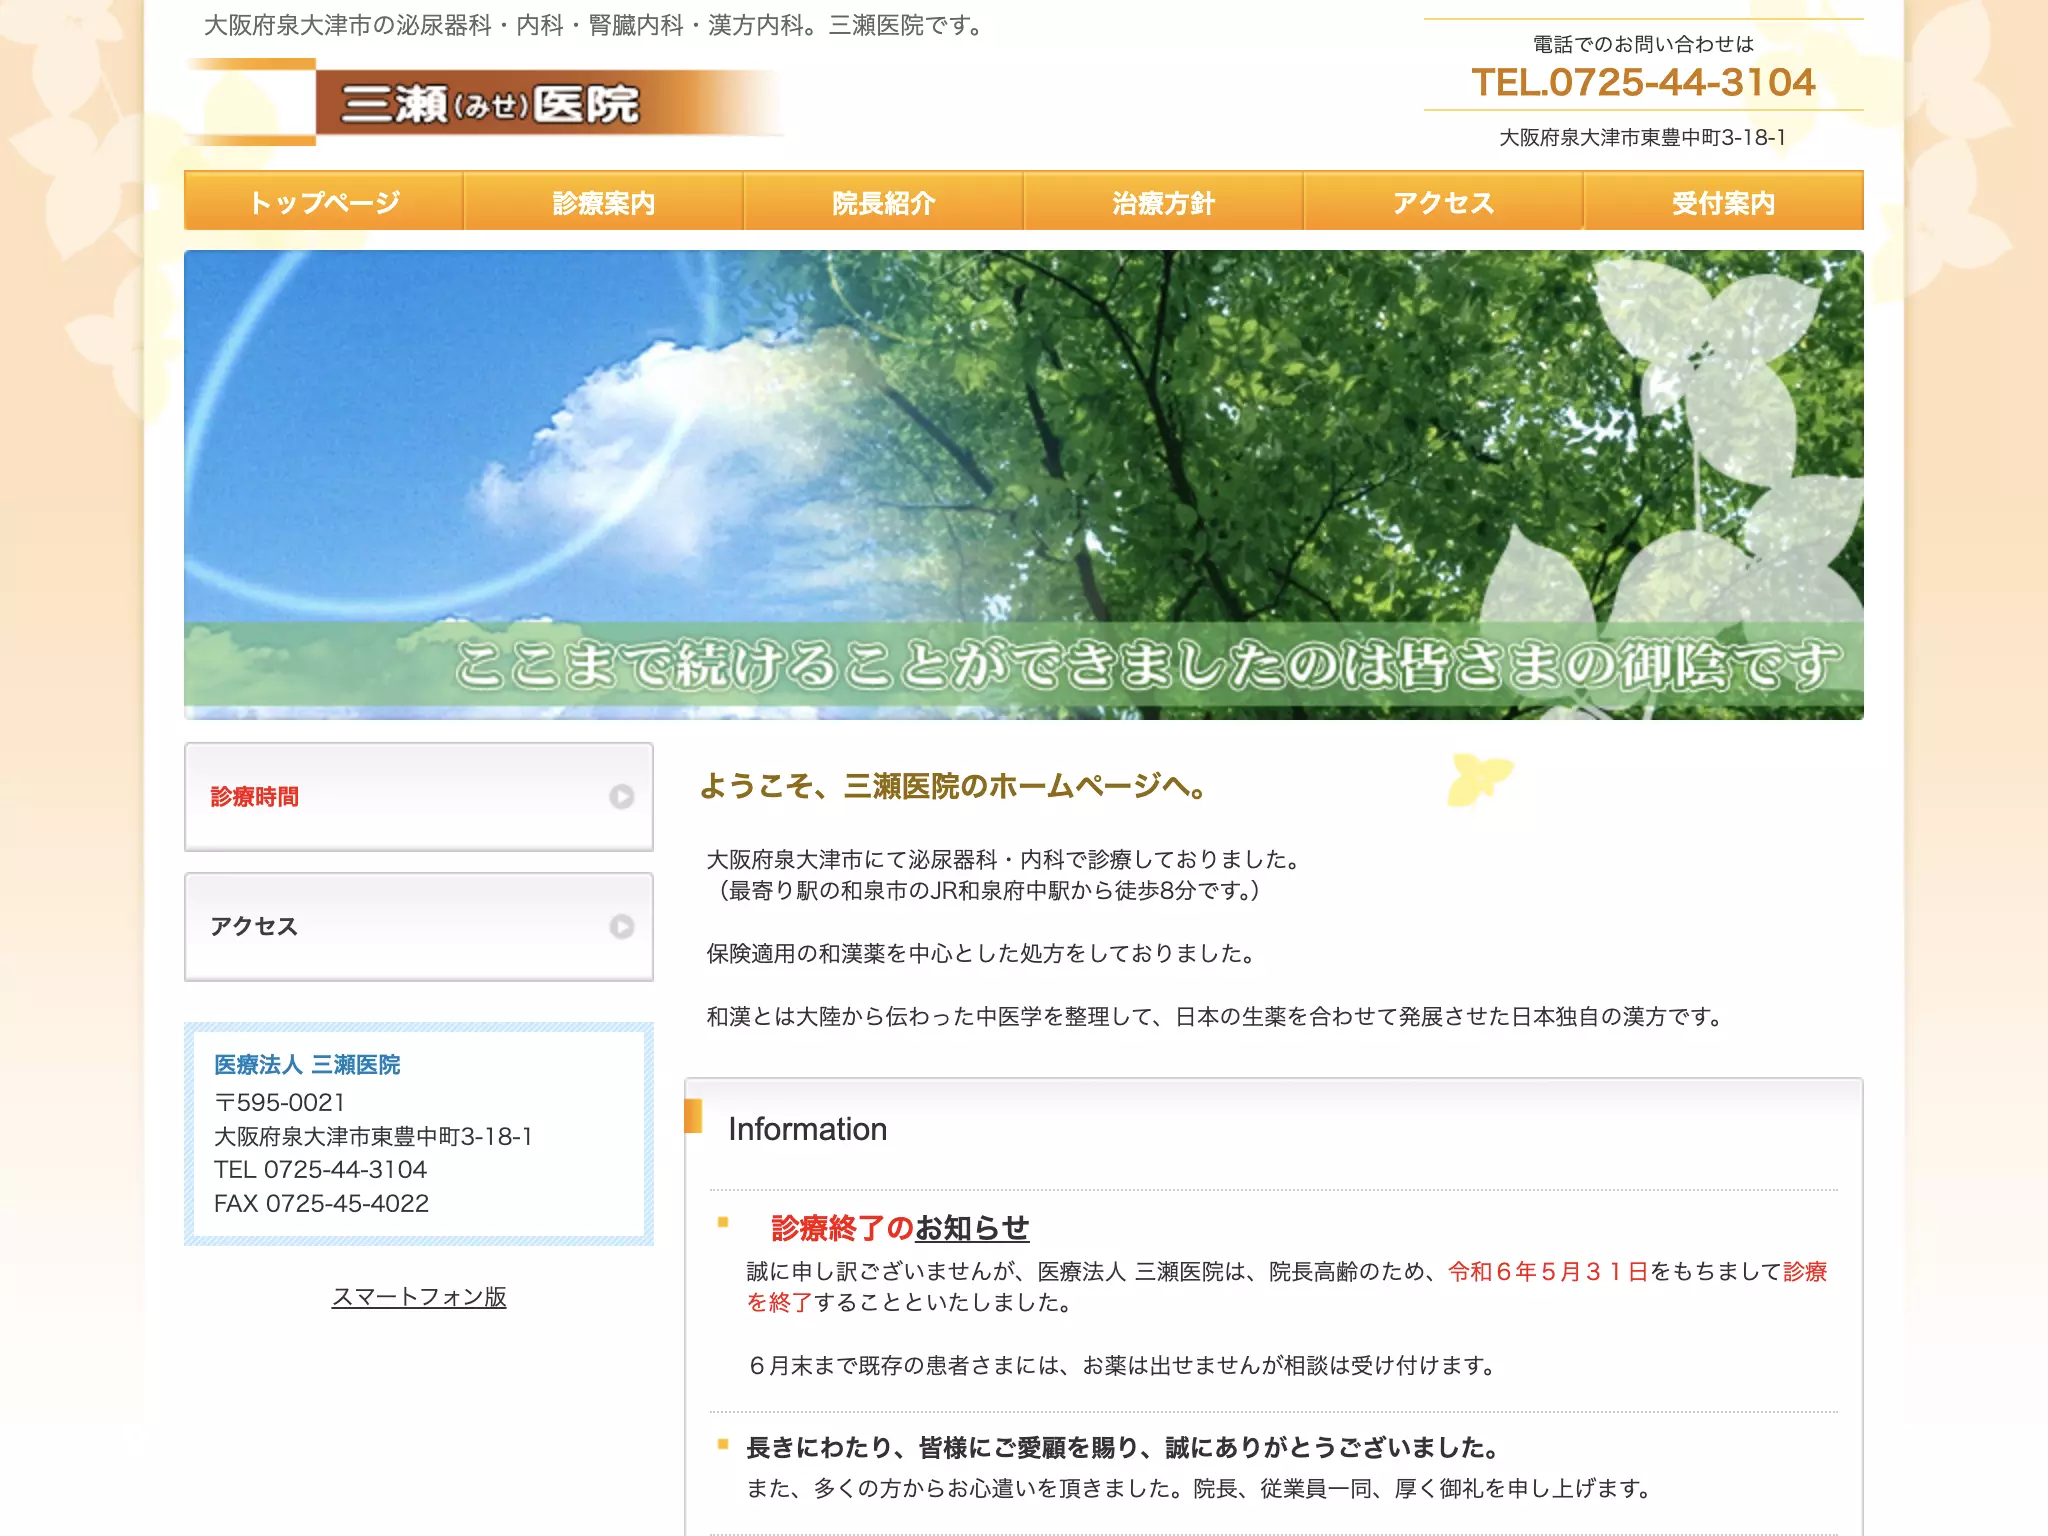Viewport: 2048px width, 1536px height.
Task: Click the sidebar address line 大阪府泉大津市東豊中町3-18-1
Action: pyautogui.click(x=373, y=1136)
